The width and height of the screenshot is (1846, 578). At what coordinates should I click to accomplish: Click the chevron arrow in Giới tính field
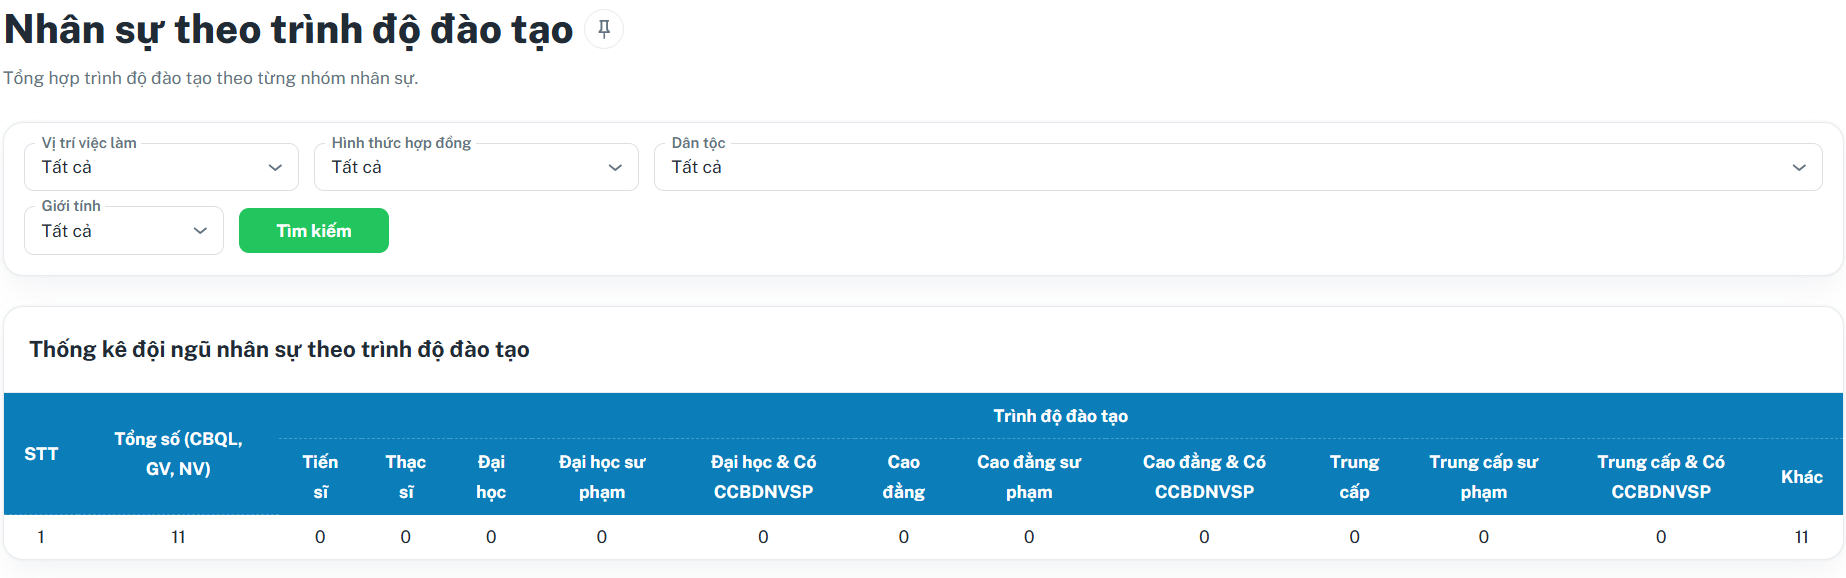200,231
